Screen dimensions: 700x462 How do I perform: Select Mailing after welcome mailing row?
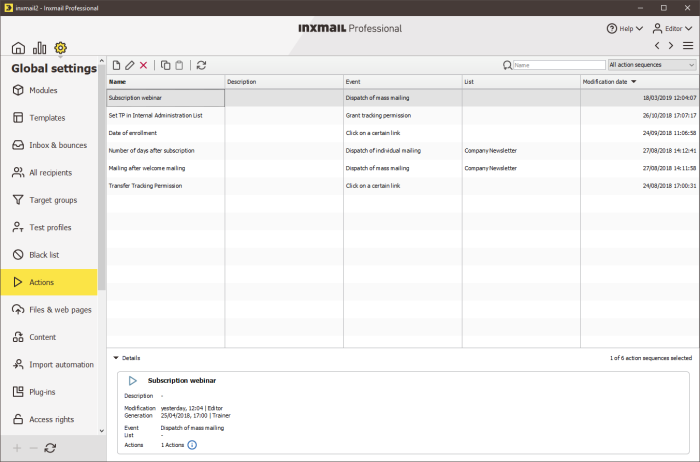point(402,168)
